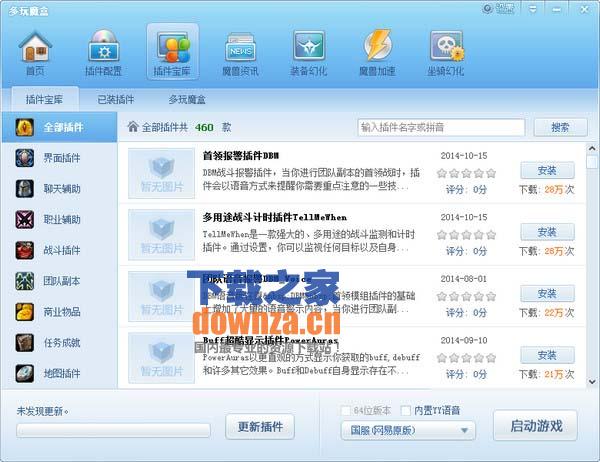Image resolution: width=600 pixels, height=462 pixels.
Task: Toggle the 64位版本 checkbox
Action: coord(345,411)
